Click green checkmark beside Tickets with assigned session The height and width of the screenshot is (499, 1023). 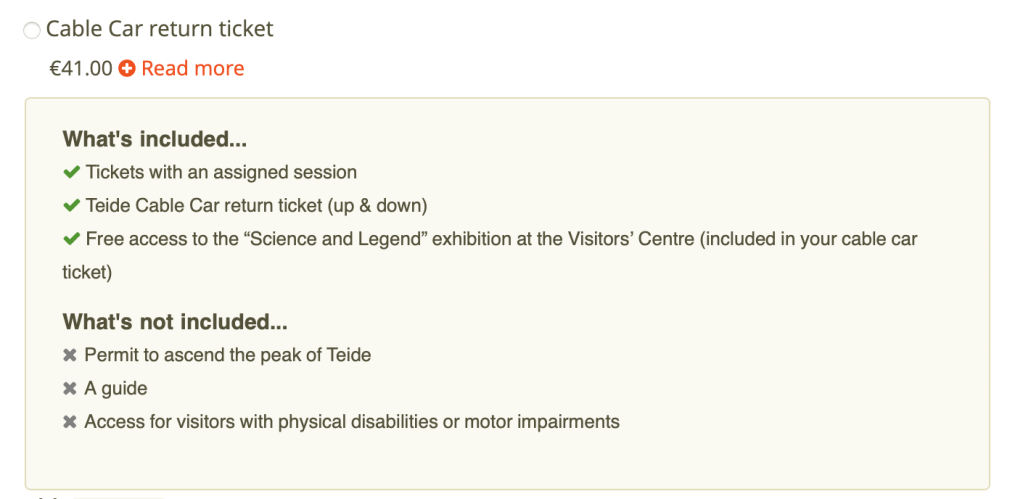(x=71, y=173)
